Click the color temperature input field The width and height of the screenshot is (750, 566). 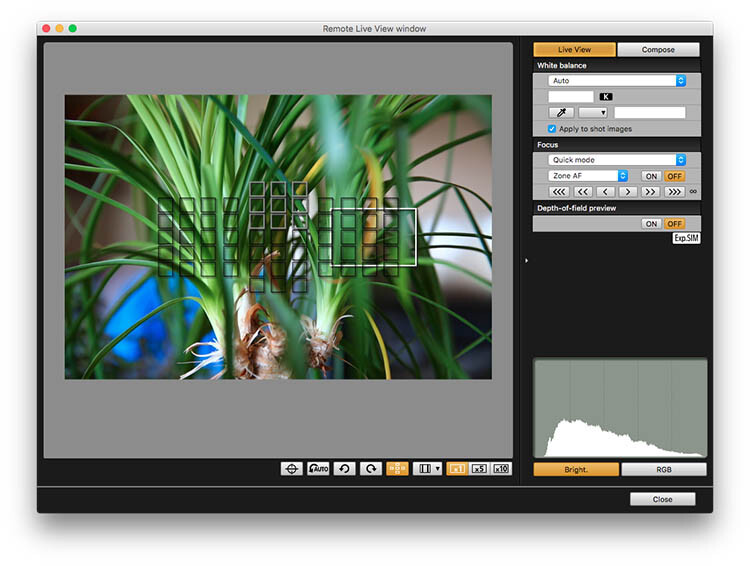click(570, 97)
